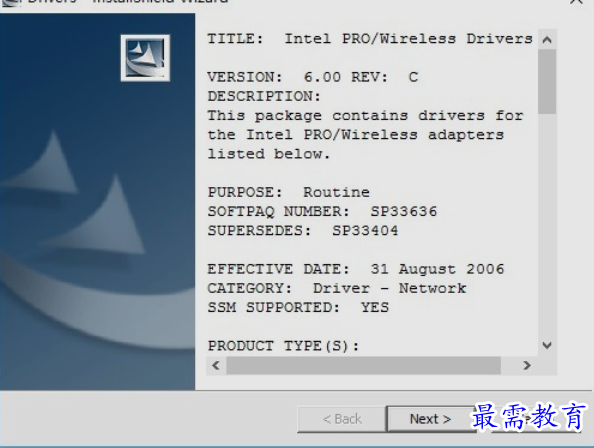The width and height of the screenshot is (594, 448).
Task: Click the vertical scrollbar thumb
Action: [x=547, y=81]
